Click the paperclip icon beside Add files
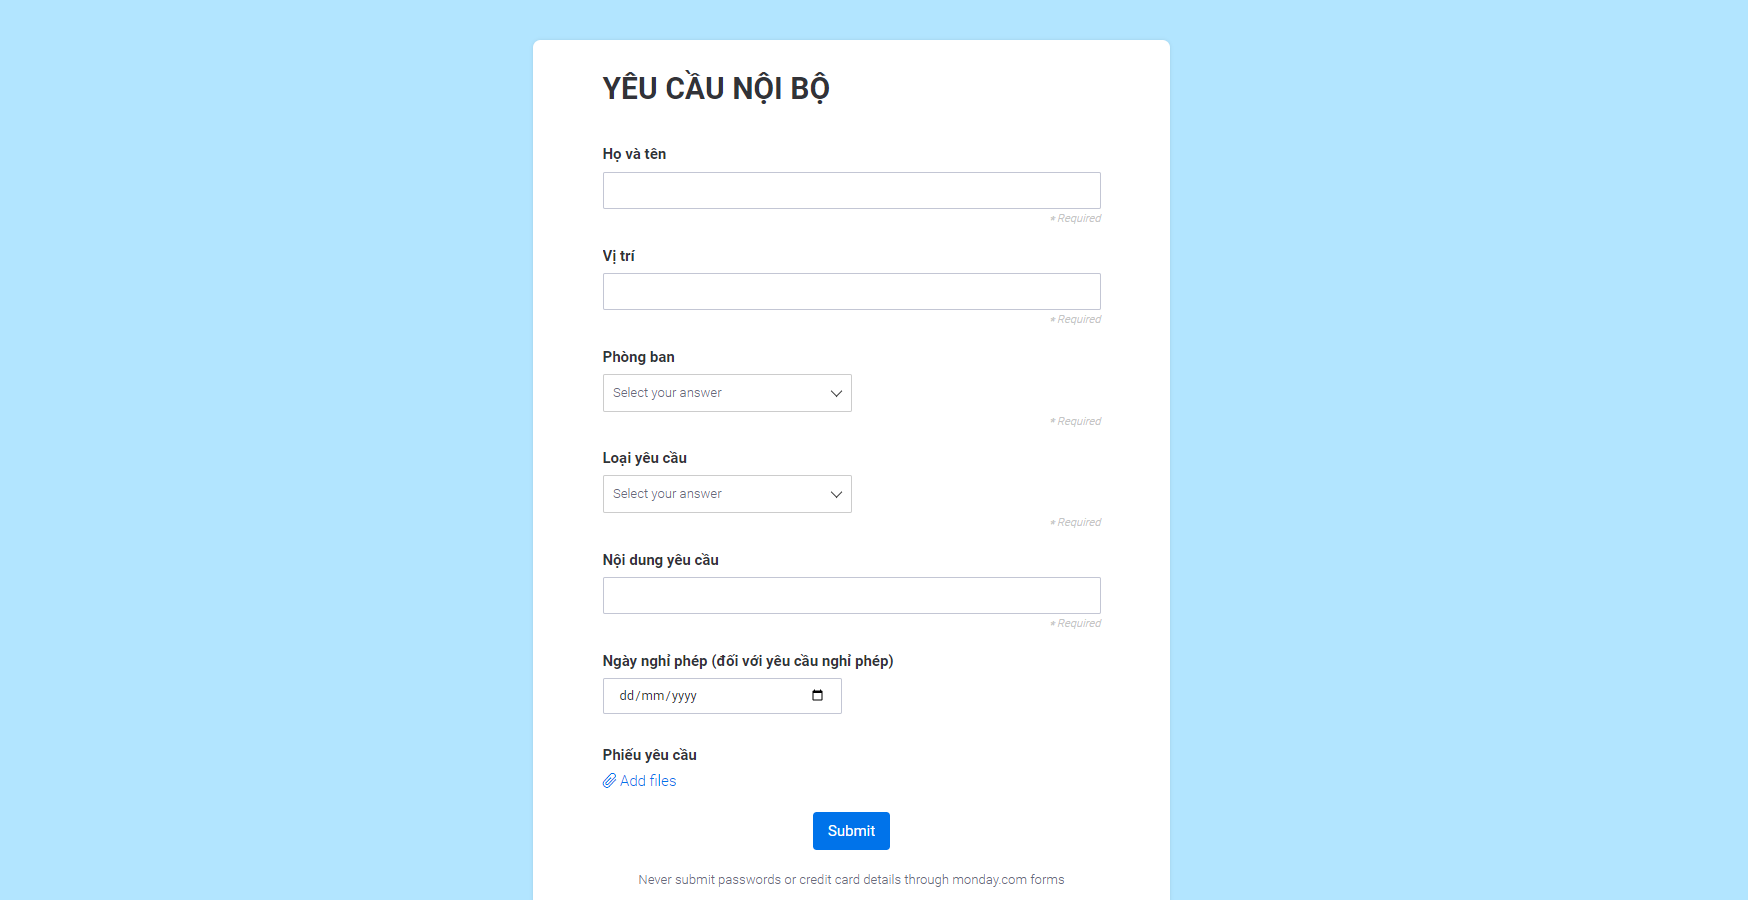This screenshot has width=1748, height=900. pos(609,781)
